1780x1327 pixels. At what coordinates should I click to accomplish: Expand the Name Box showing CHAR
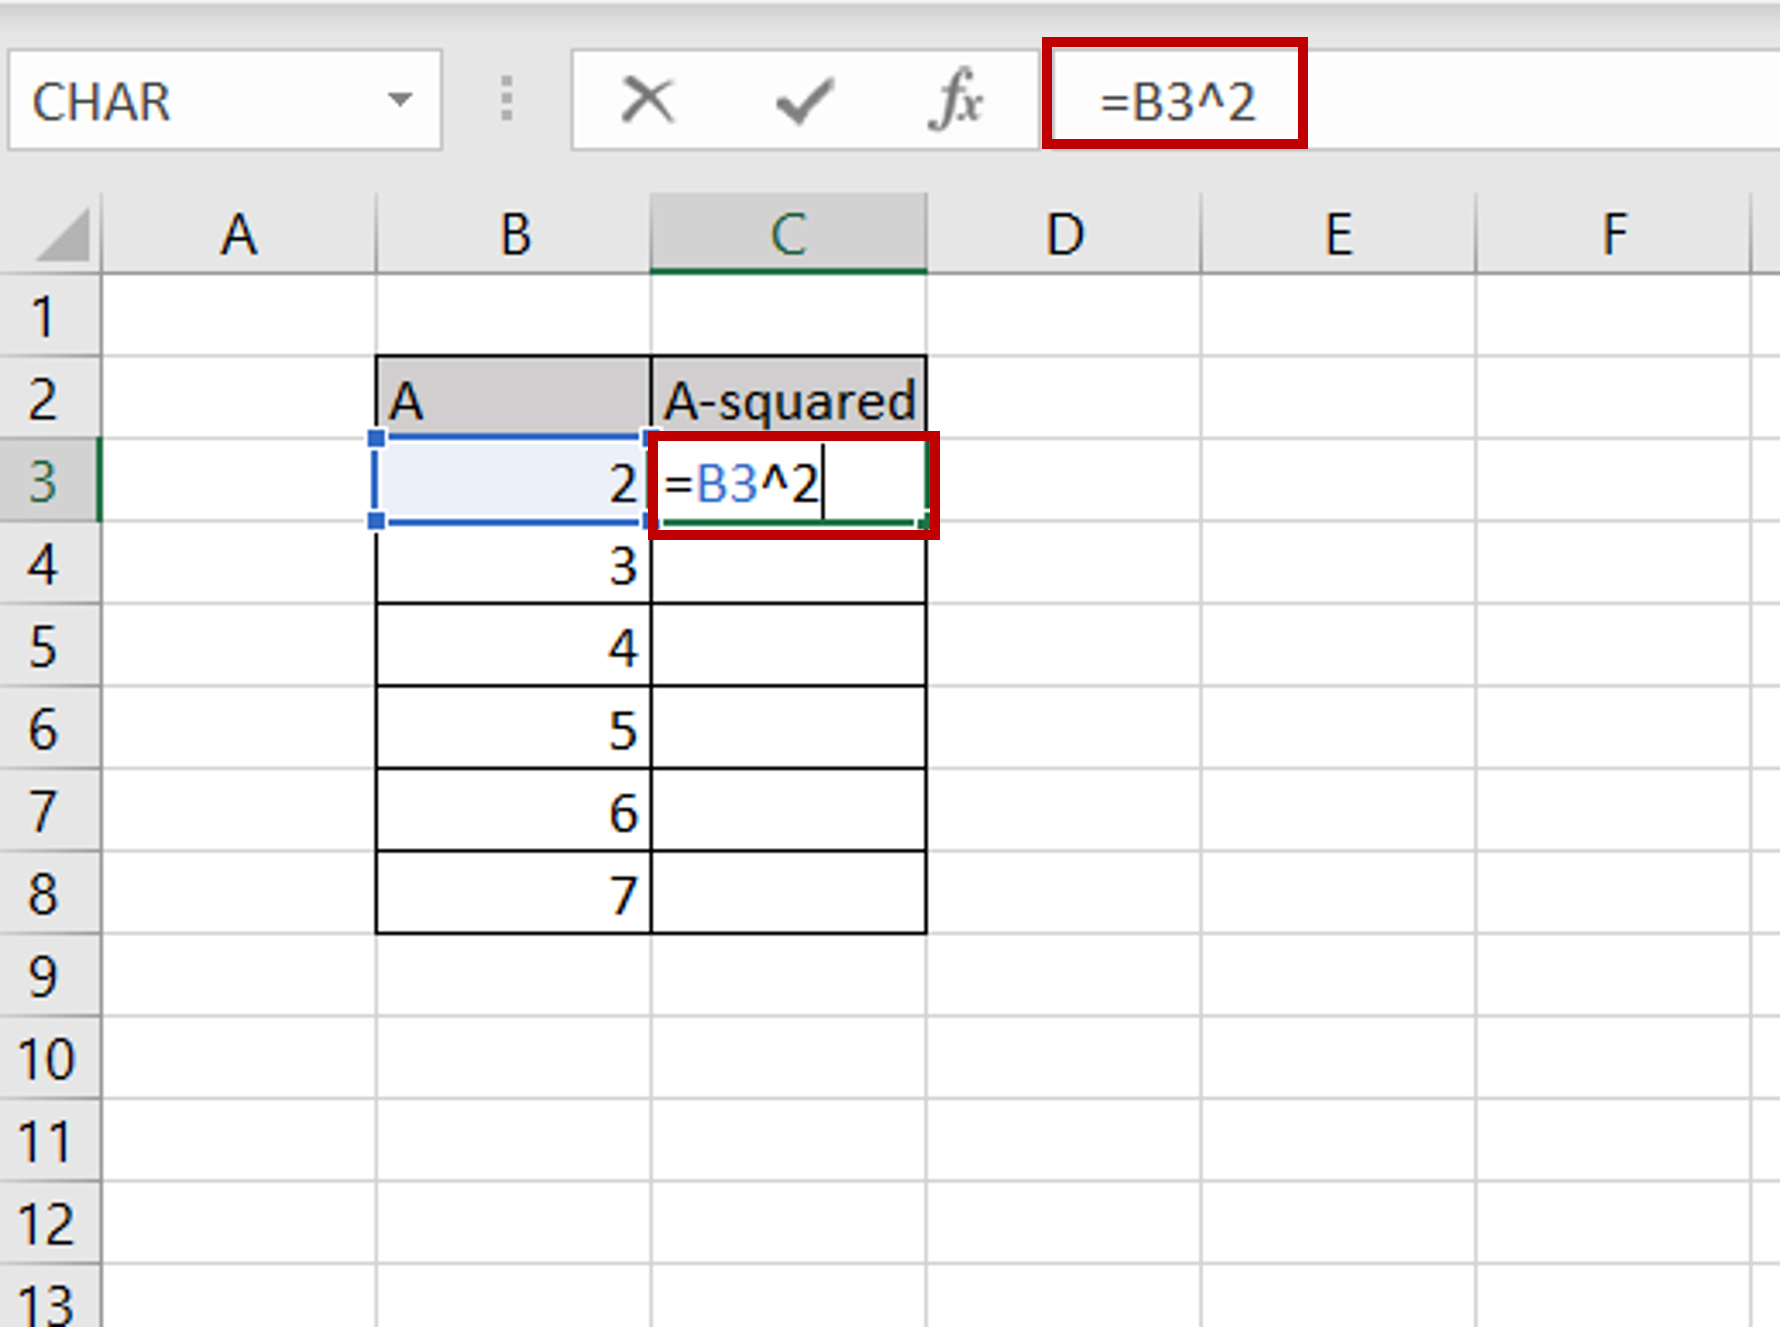coord(150,99)
